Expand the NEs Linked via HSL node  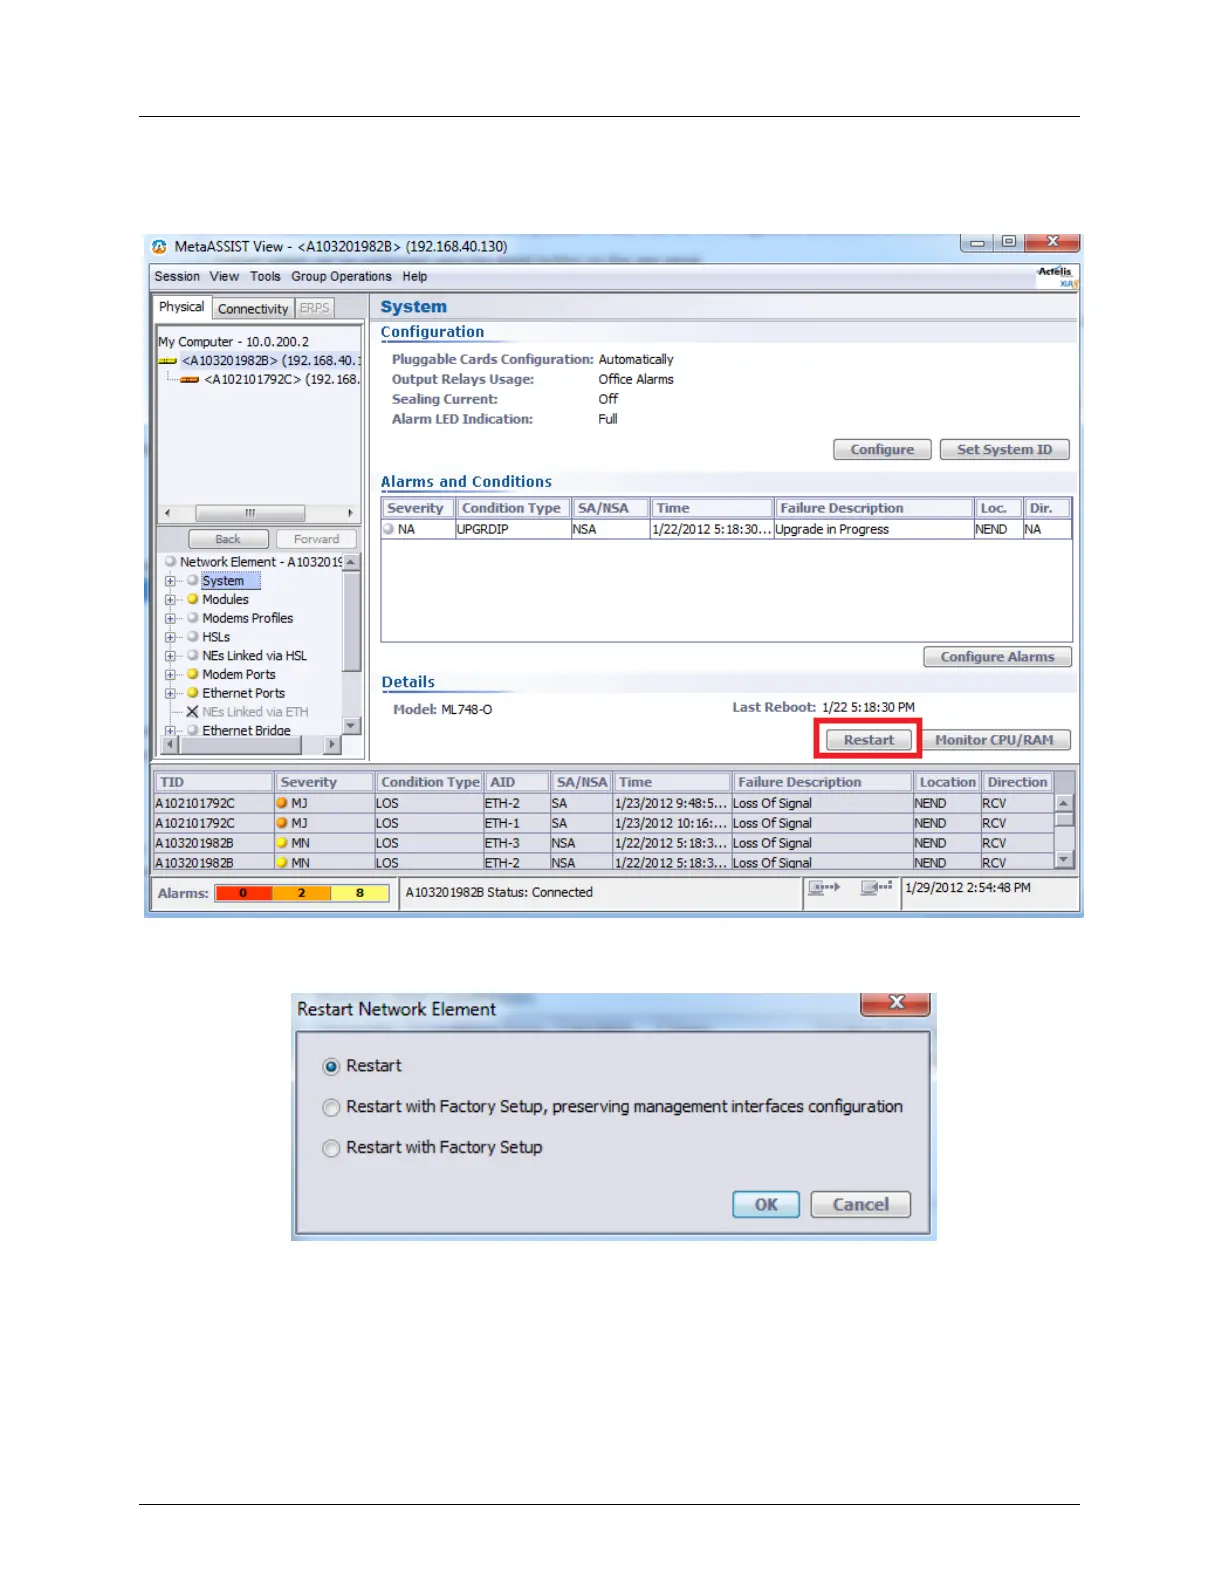click(x=170, y=656)
